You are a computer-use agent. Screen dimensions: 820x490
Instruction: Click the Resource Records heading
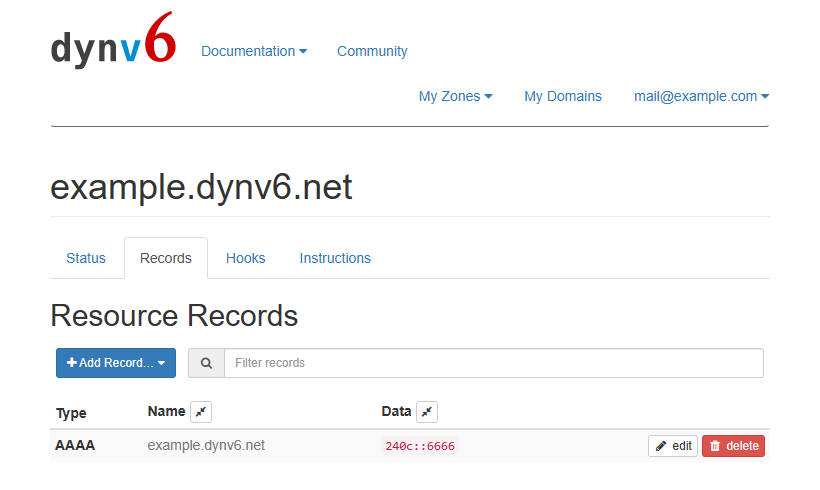click(x=174, y=316)
